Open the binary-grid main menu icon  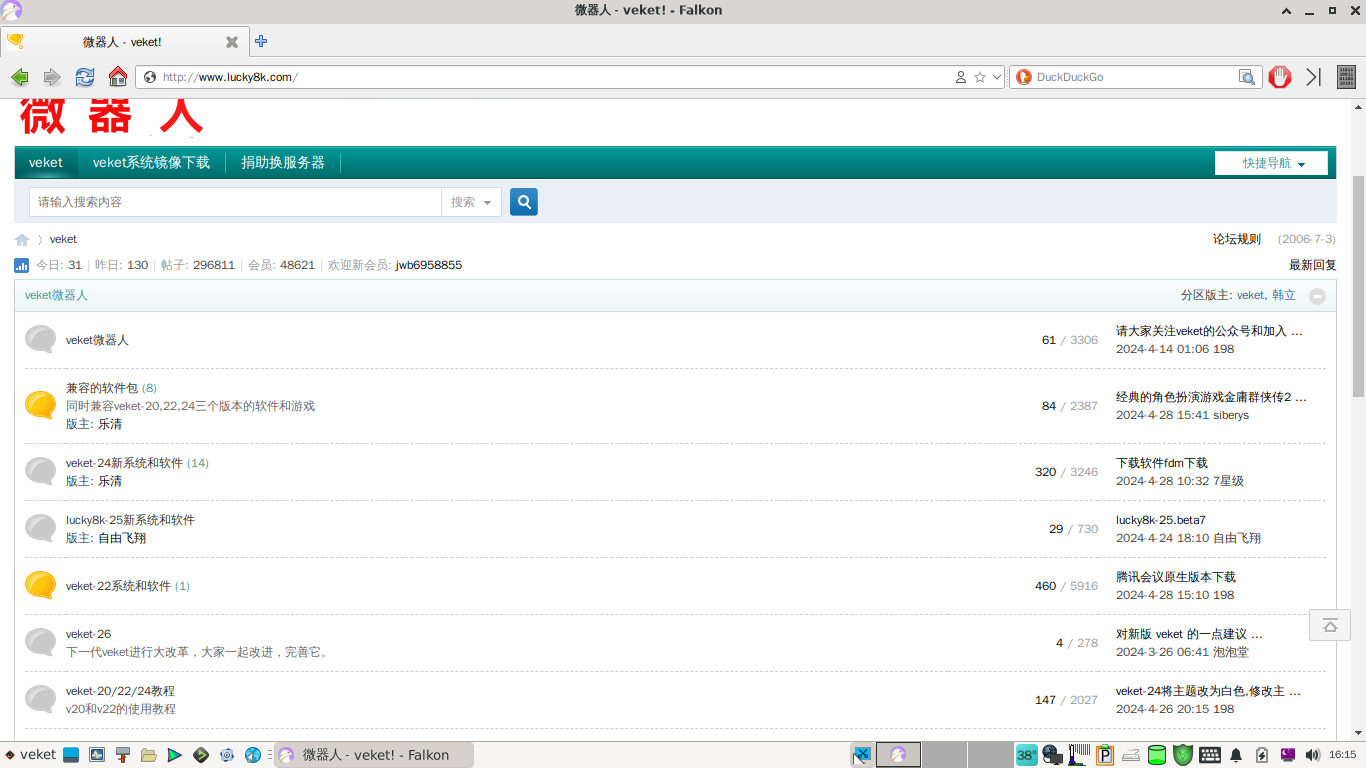(x=1346, y=77)
